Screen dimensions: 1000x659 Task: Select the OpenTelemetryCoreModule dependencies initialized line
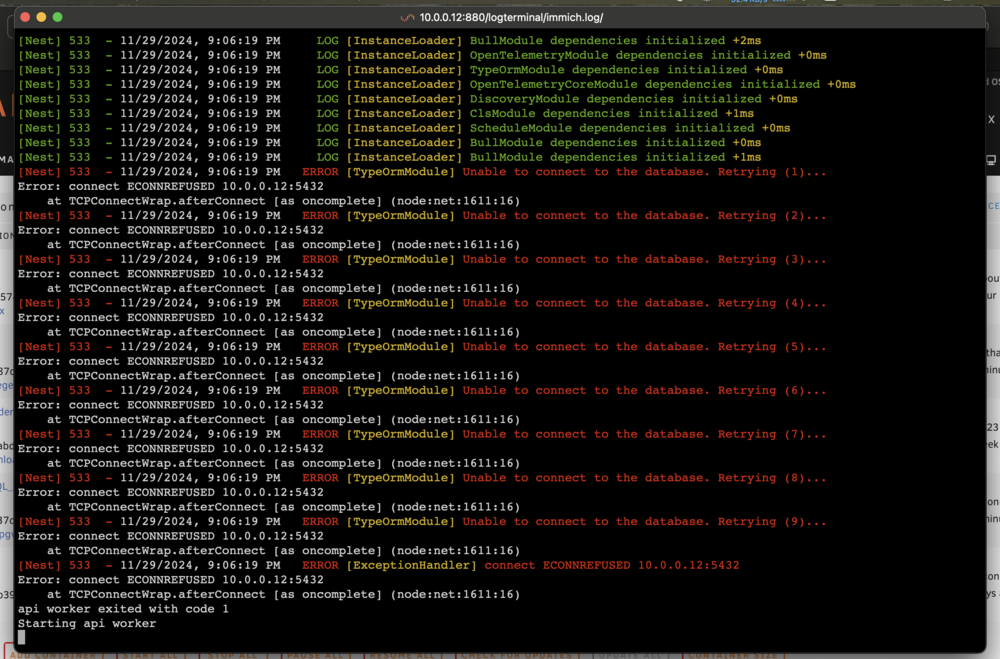point(437,85)
